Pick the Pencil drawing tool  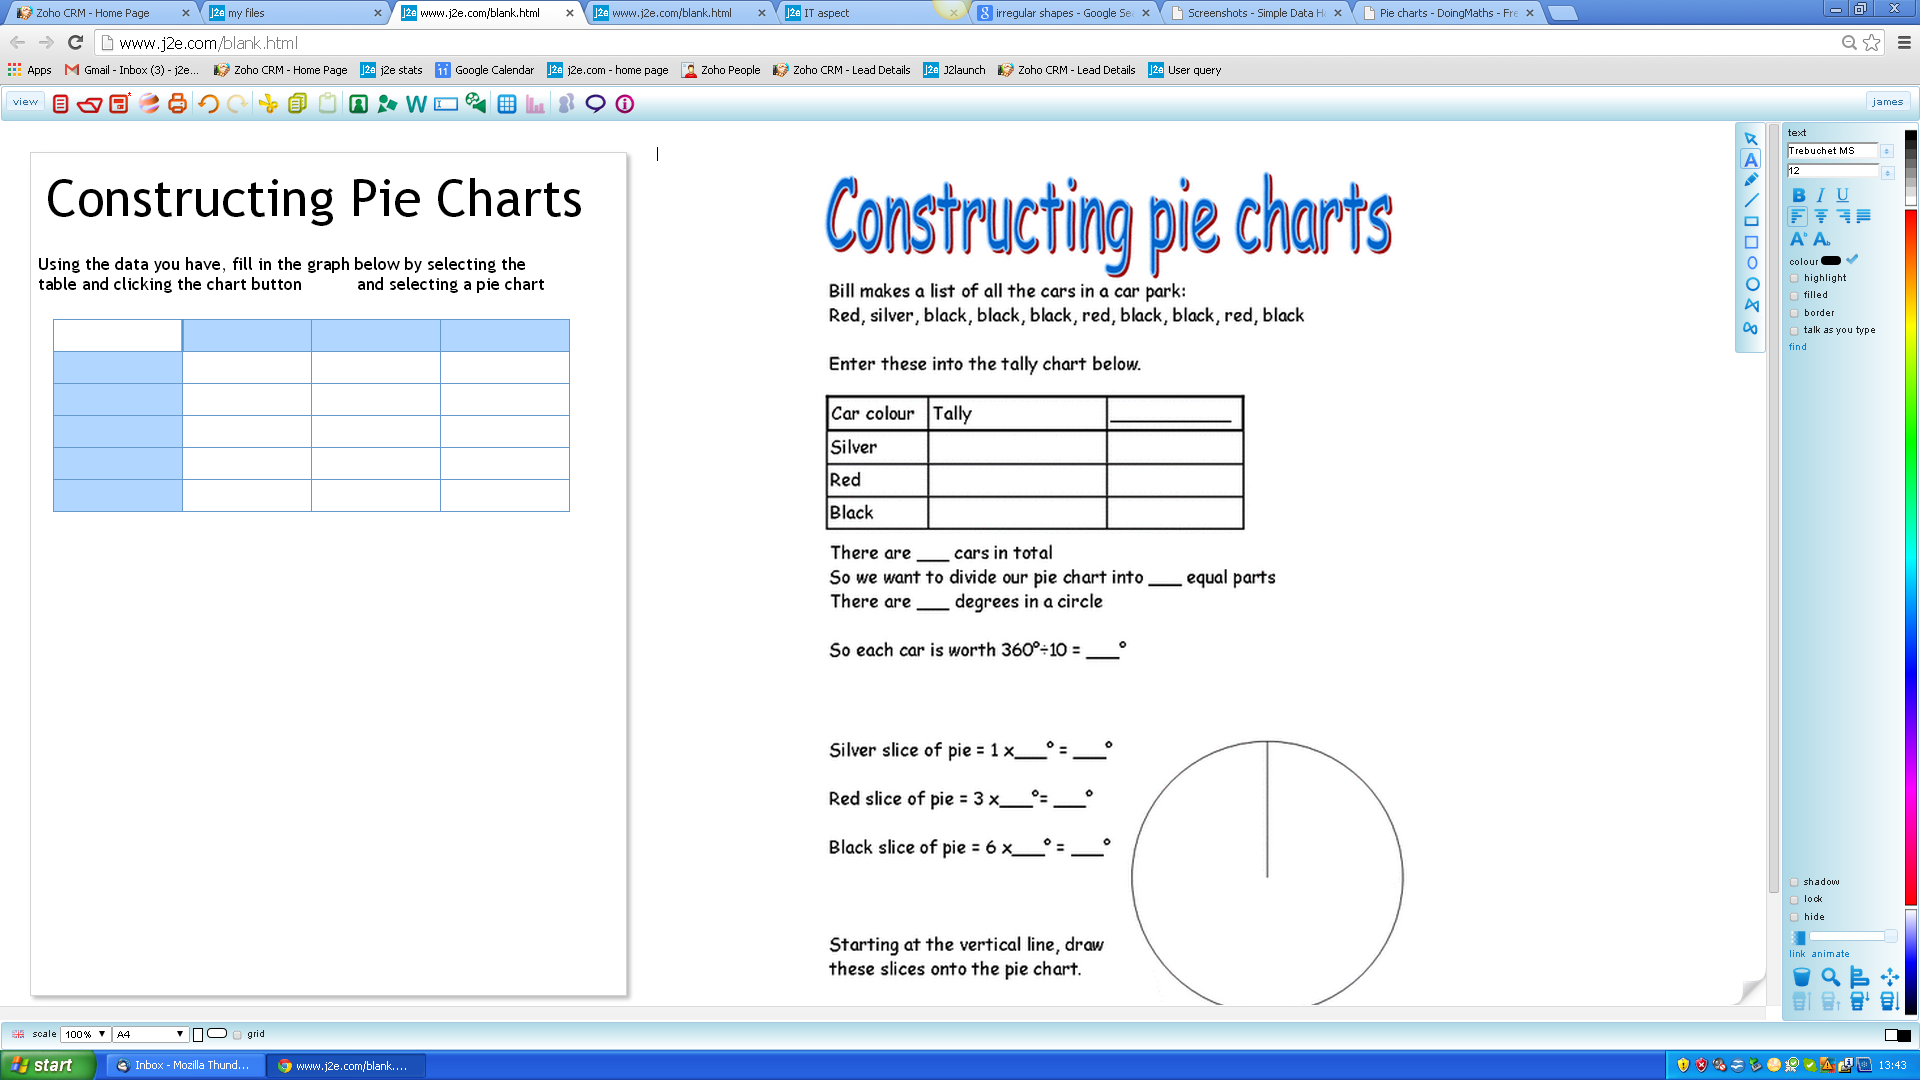[1751, 177]
